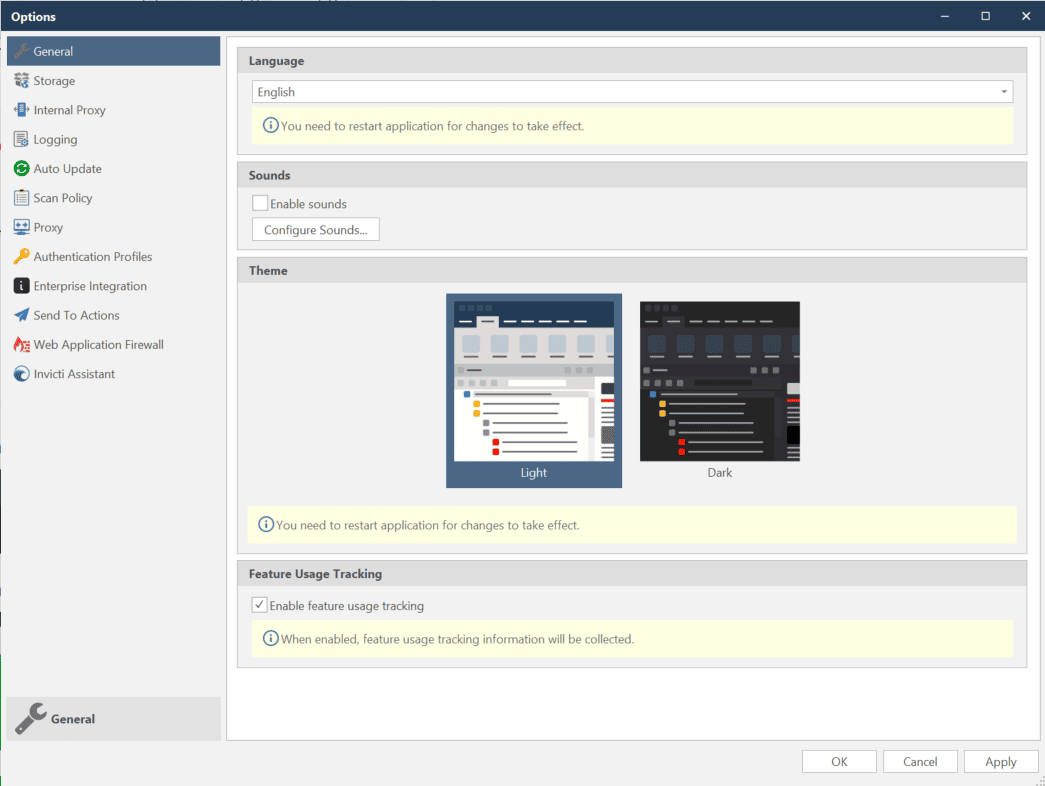
Task: Click the Invicti Assistant icon
Action: [x=20, y=373]
